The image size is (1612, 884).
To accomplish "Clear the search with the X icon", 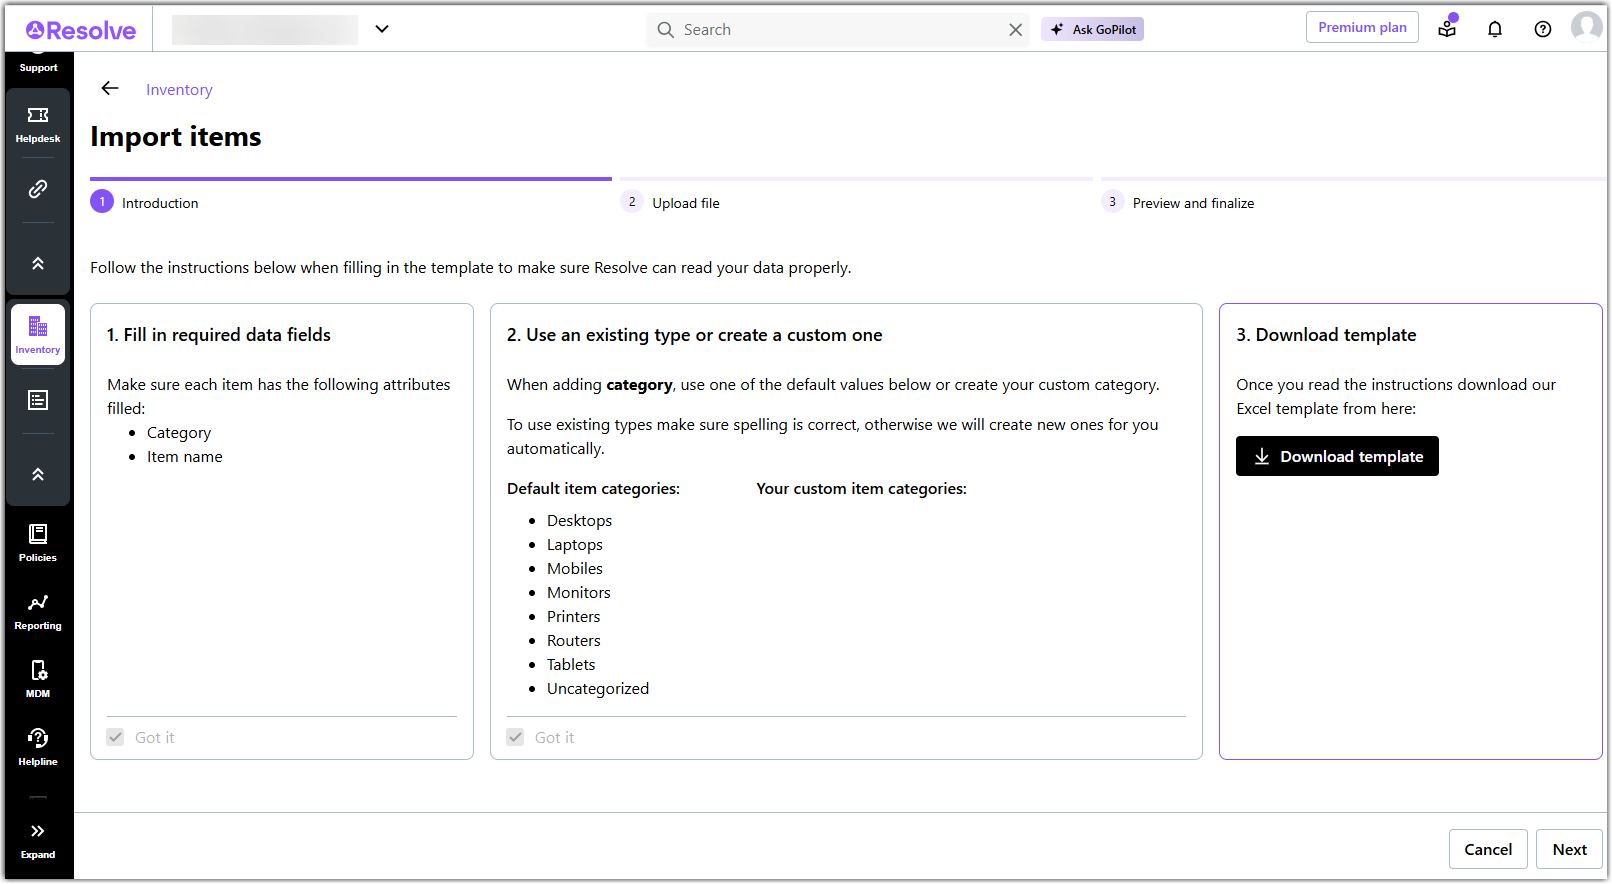I will 1015,30.
